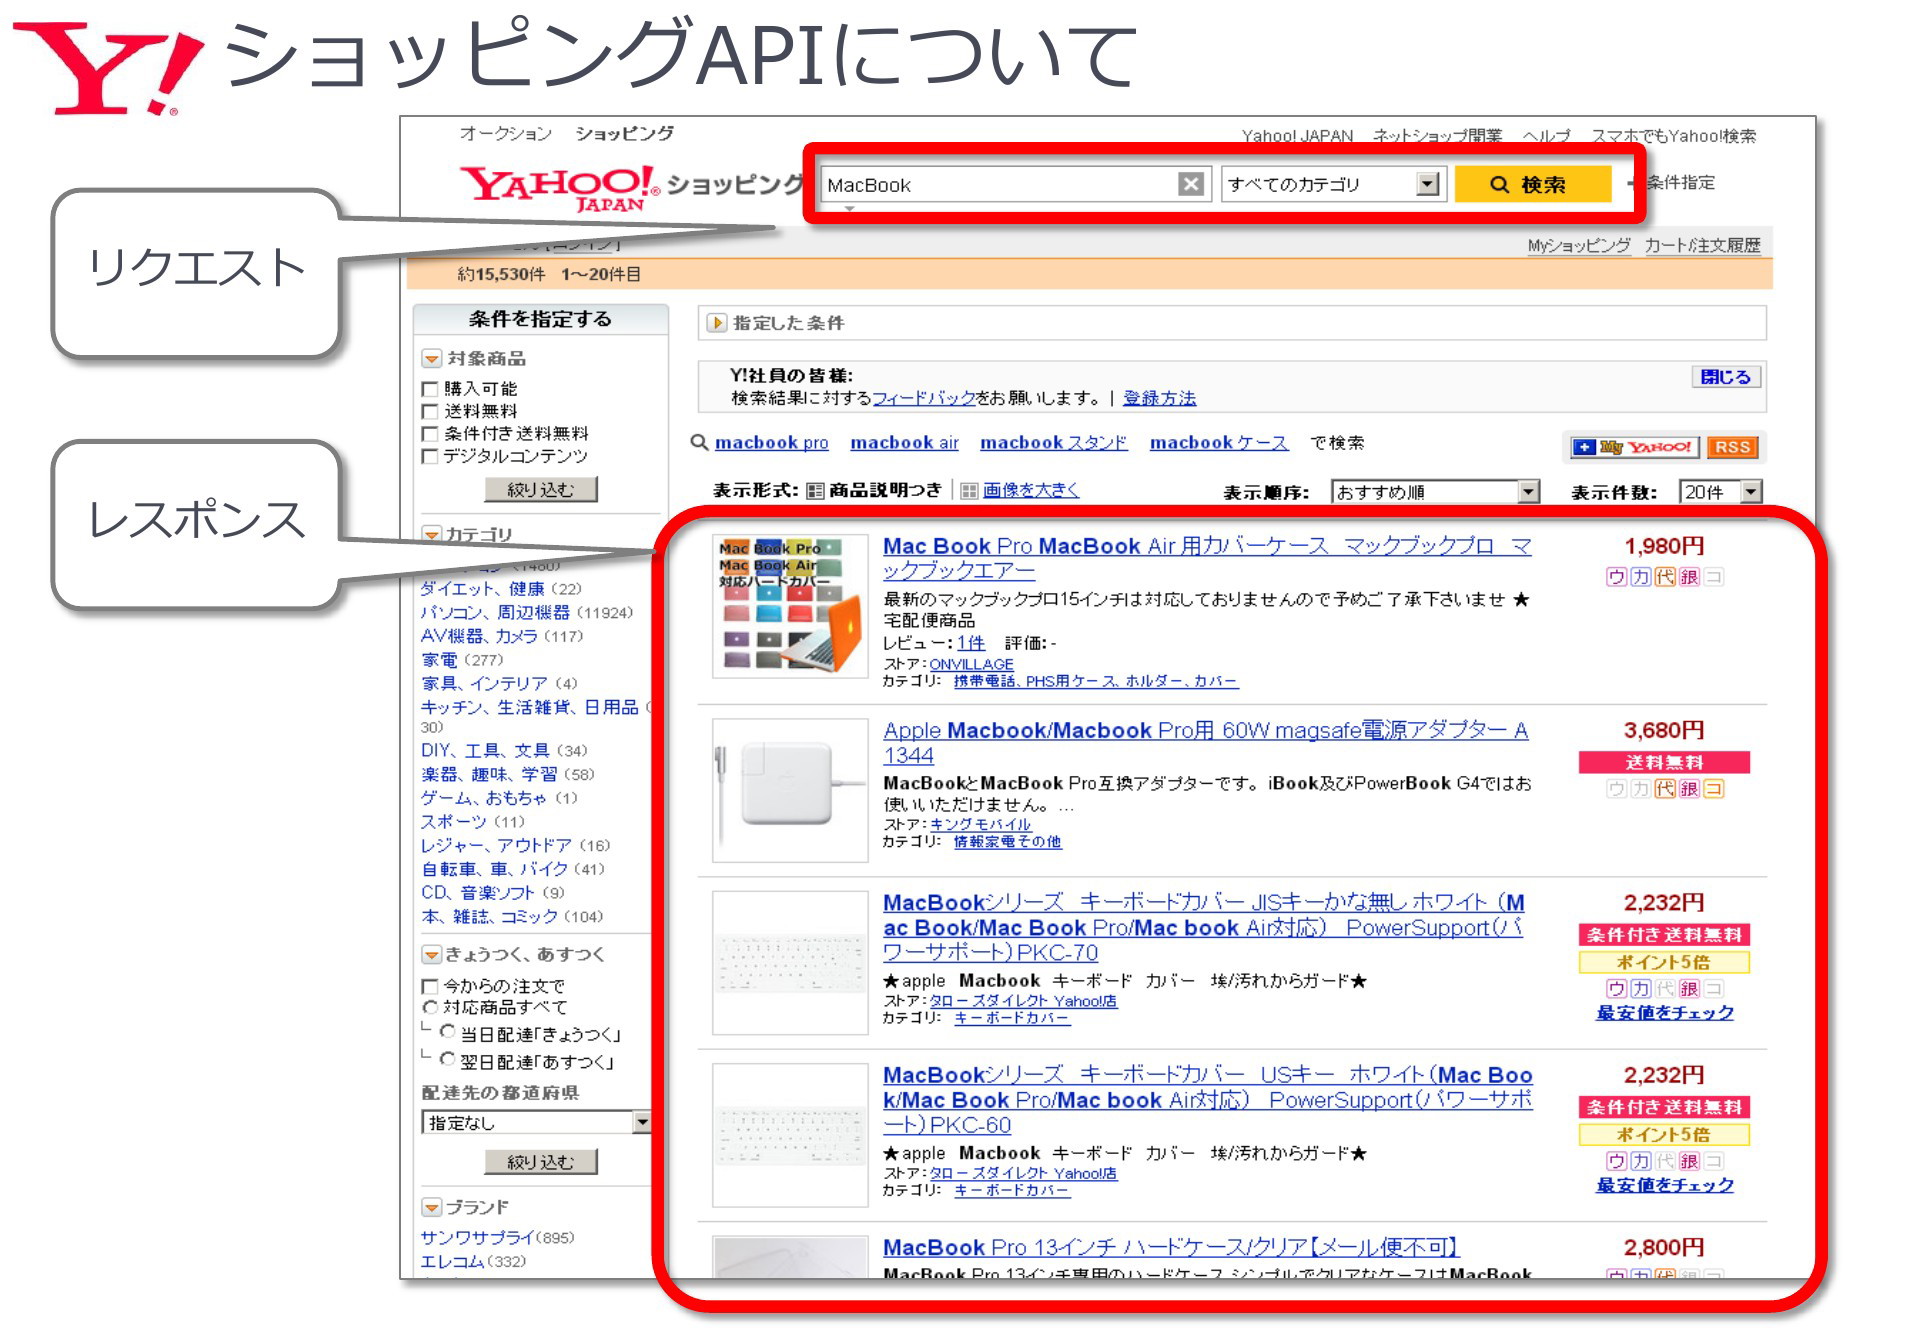Check the デジタルコンテンツ checkbox
The width and height of the screenshot is (1920, 1330).
click(x=430, y=457)
